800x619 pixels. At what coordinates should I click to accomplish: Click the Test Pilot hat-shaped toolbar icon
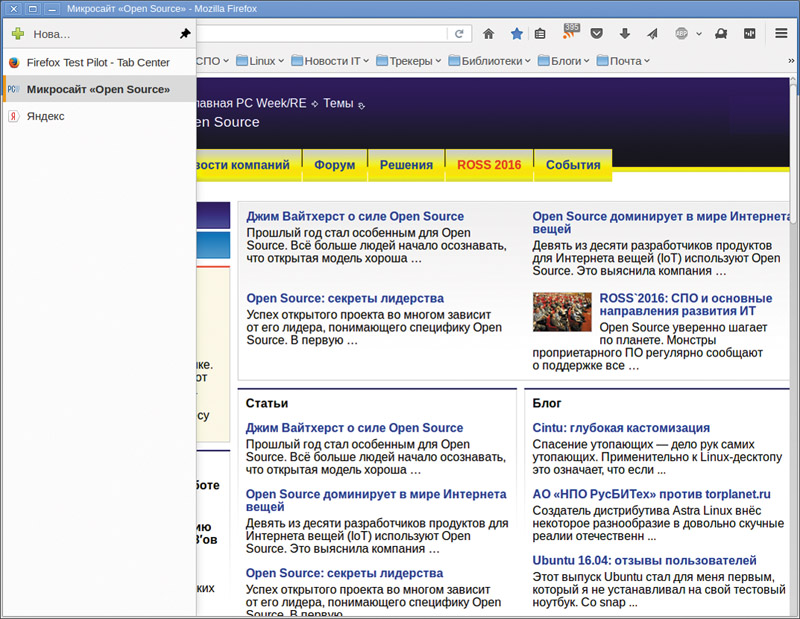tap(721, 34)
